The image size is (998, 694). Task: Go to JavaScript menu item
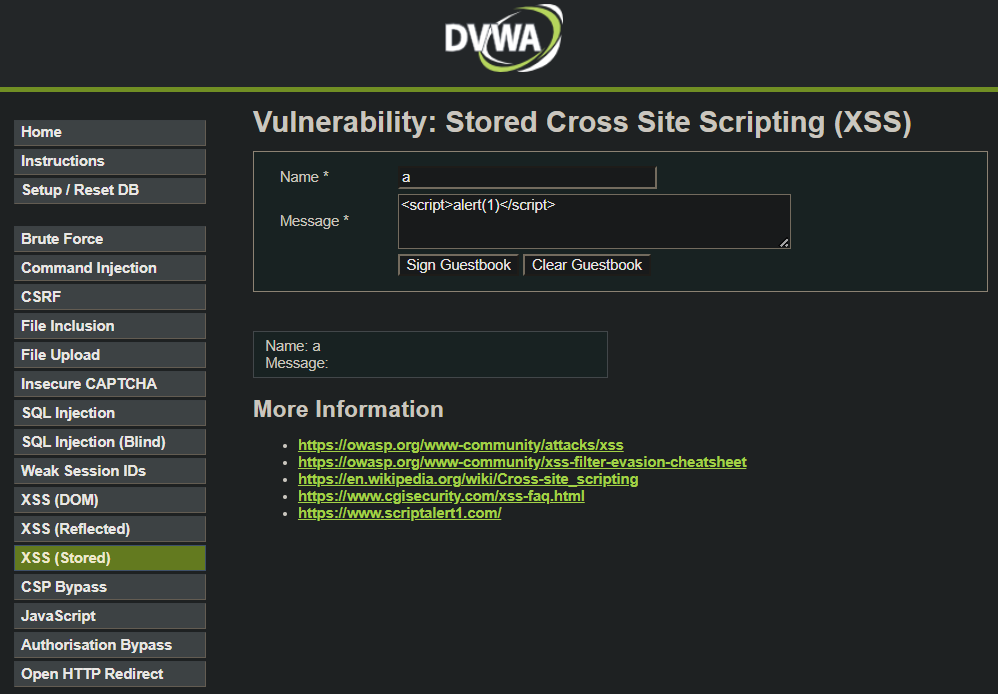(x=109, y=616)
